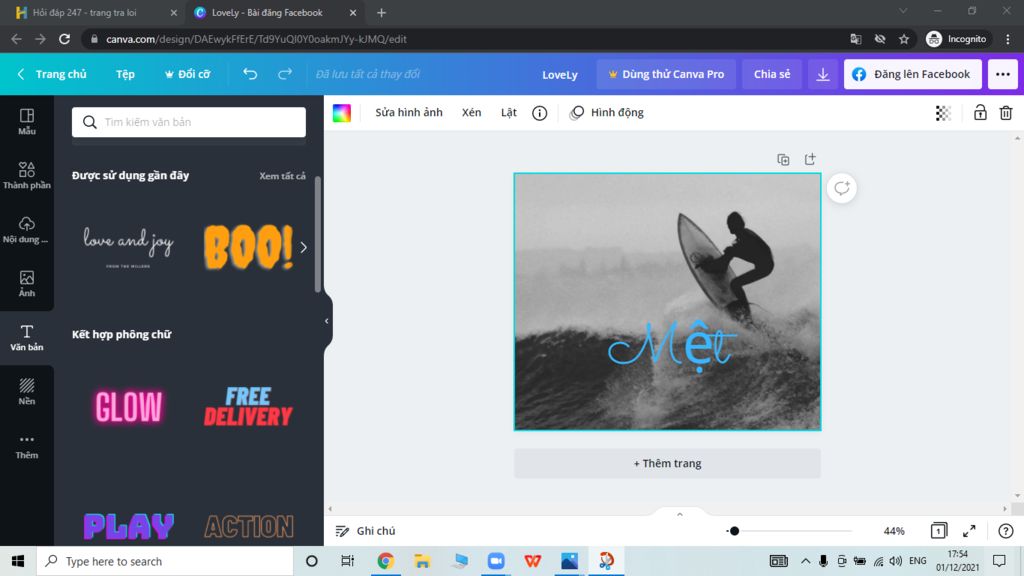Screen dimensions: 1024x576
Task: Open the Mẫu templates panel
Action: (x=27, y=121)
